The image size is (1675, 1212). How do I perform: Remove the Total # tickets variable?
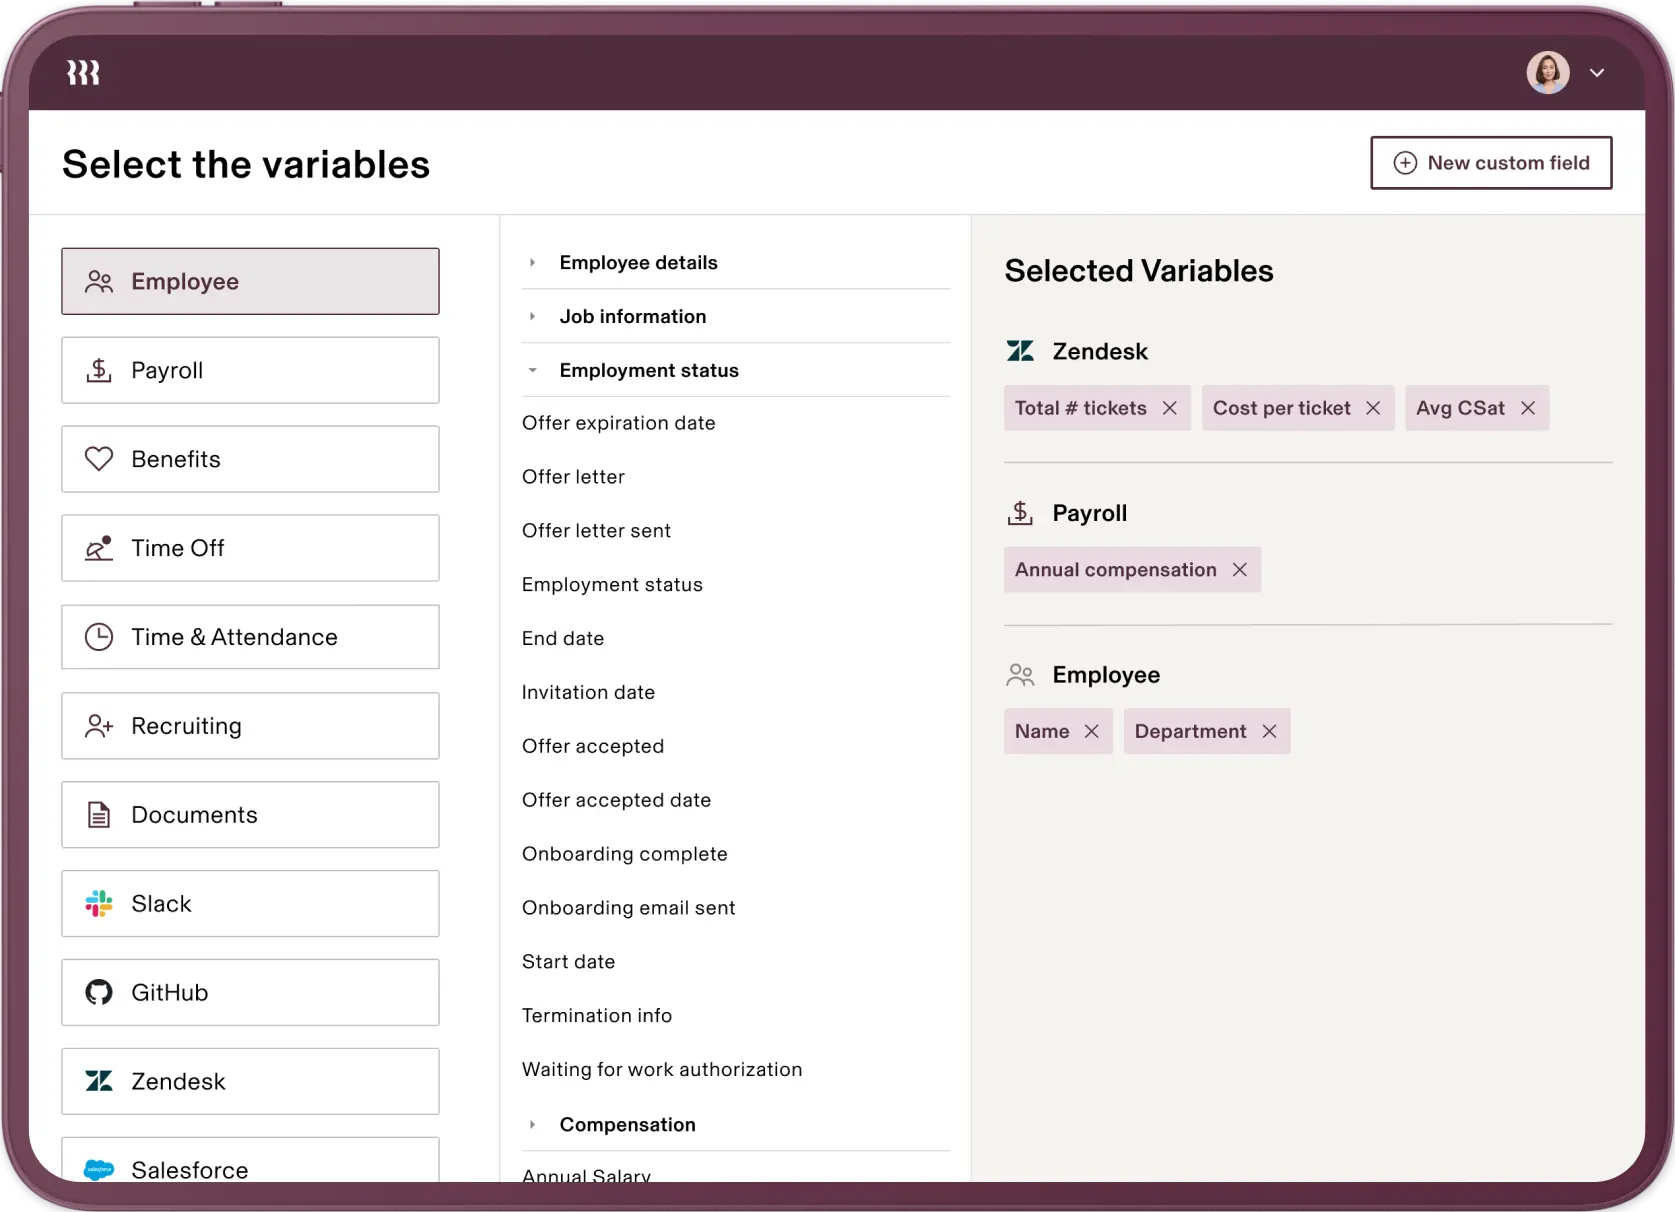coord(1171,408)
